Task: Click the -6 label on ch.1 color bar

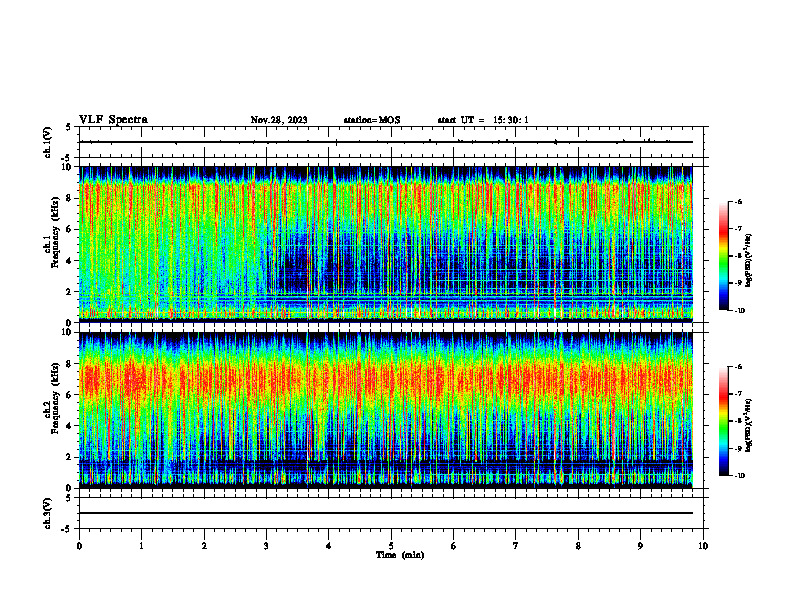Action: click(x=738, y=202)
